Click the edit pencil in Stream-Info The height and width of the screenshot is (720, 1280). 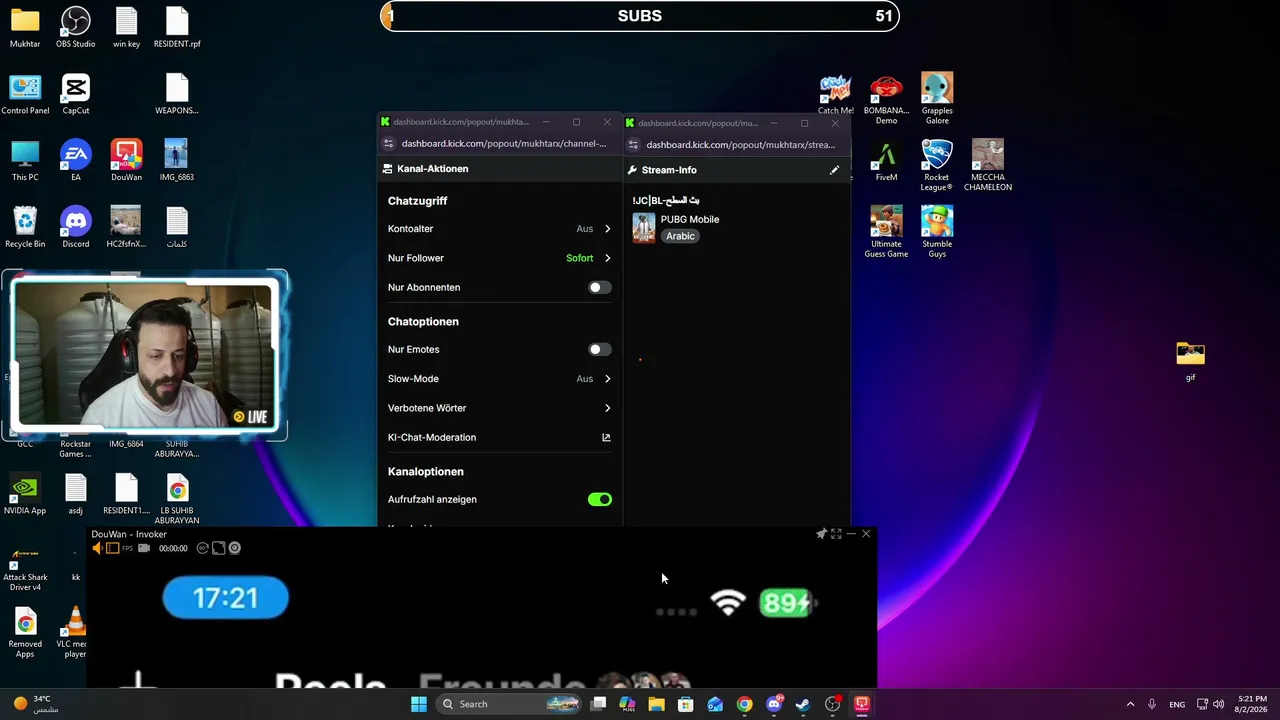[x=834, y=170]
